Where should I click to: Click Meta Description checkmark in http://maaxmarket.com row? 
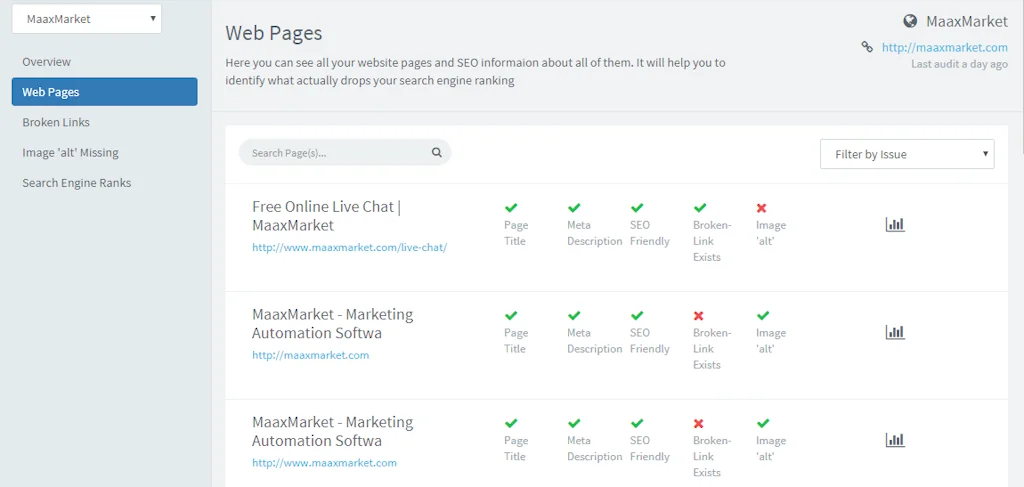point(573,315)
